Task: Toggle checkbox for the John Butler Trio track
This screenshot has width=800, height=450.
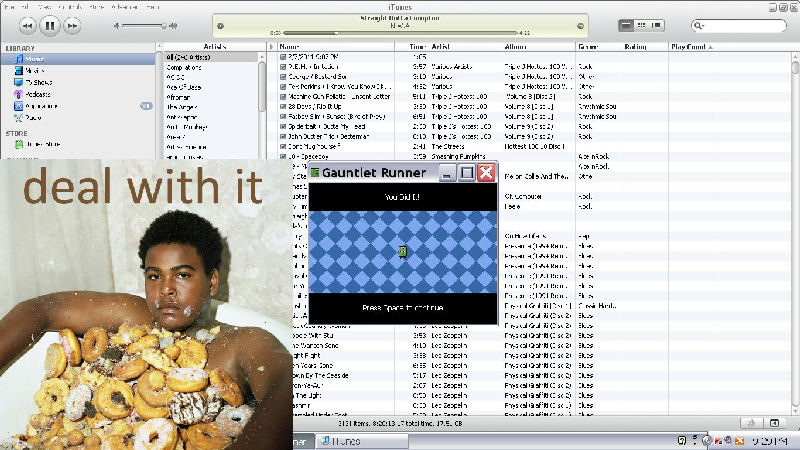Action: pyautogui.click(x=284, y=137)
